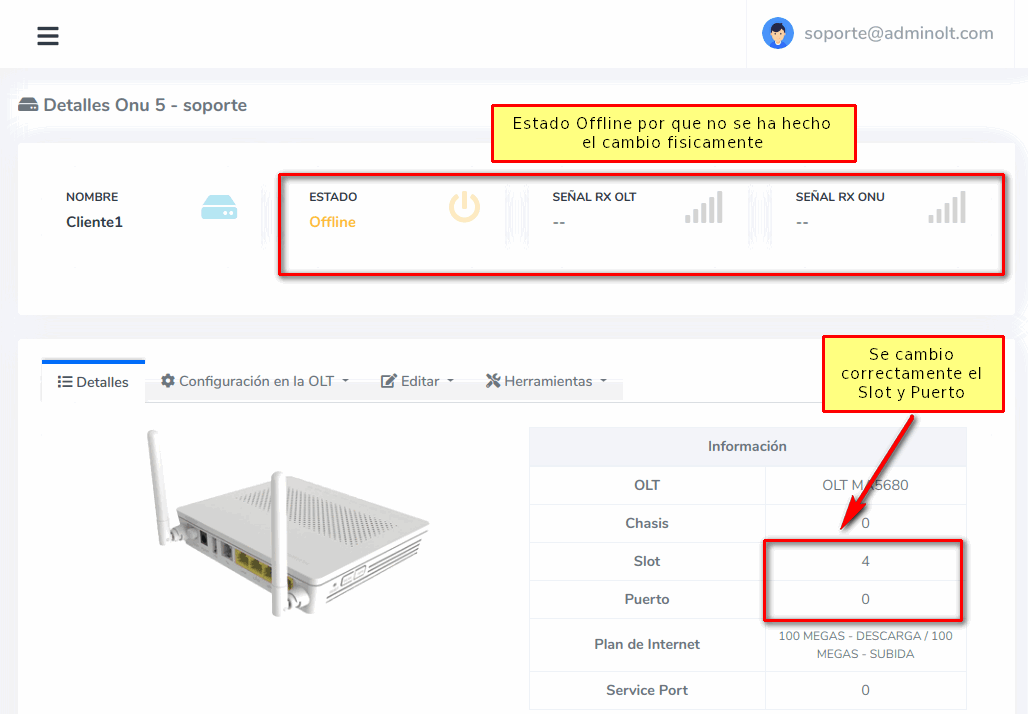Open the hamburger sidebar menu
The width and height of the screenshot is (1028, 714).
[48, 36]
